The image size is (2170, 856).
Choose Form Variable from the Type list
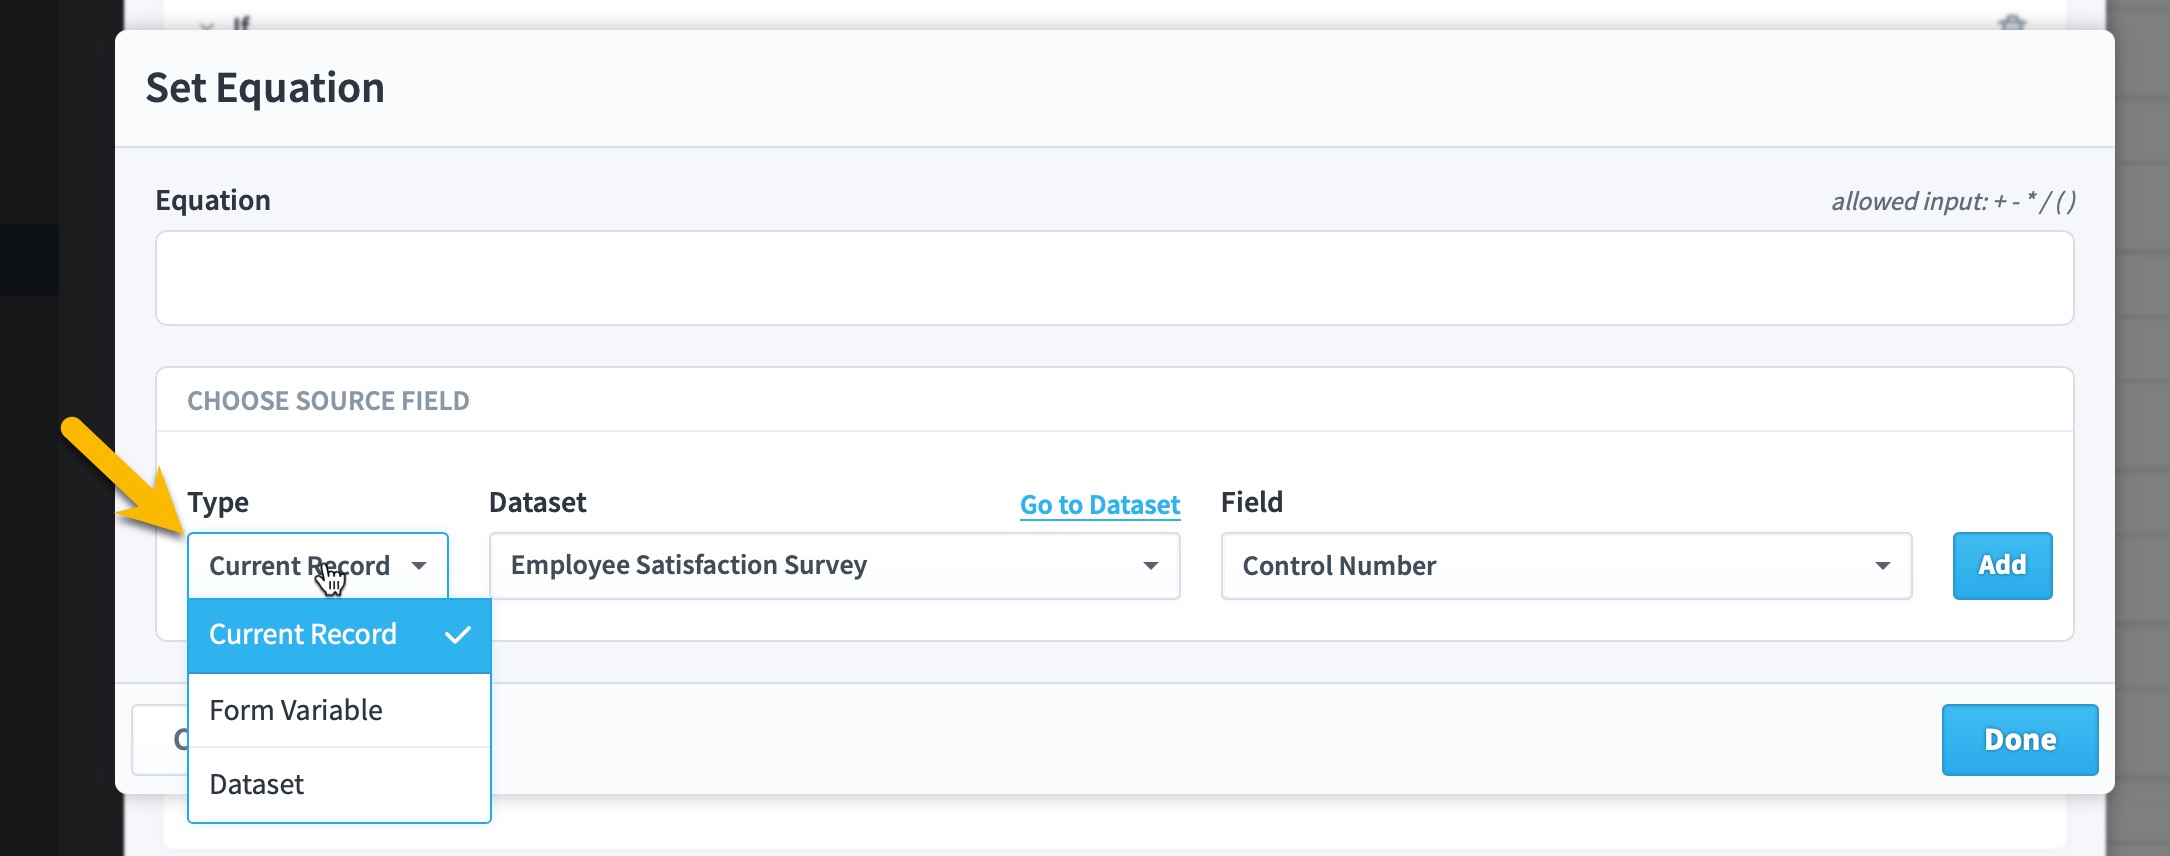tap(339, 710)
